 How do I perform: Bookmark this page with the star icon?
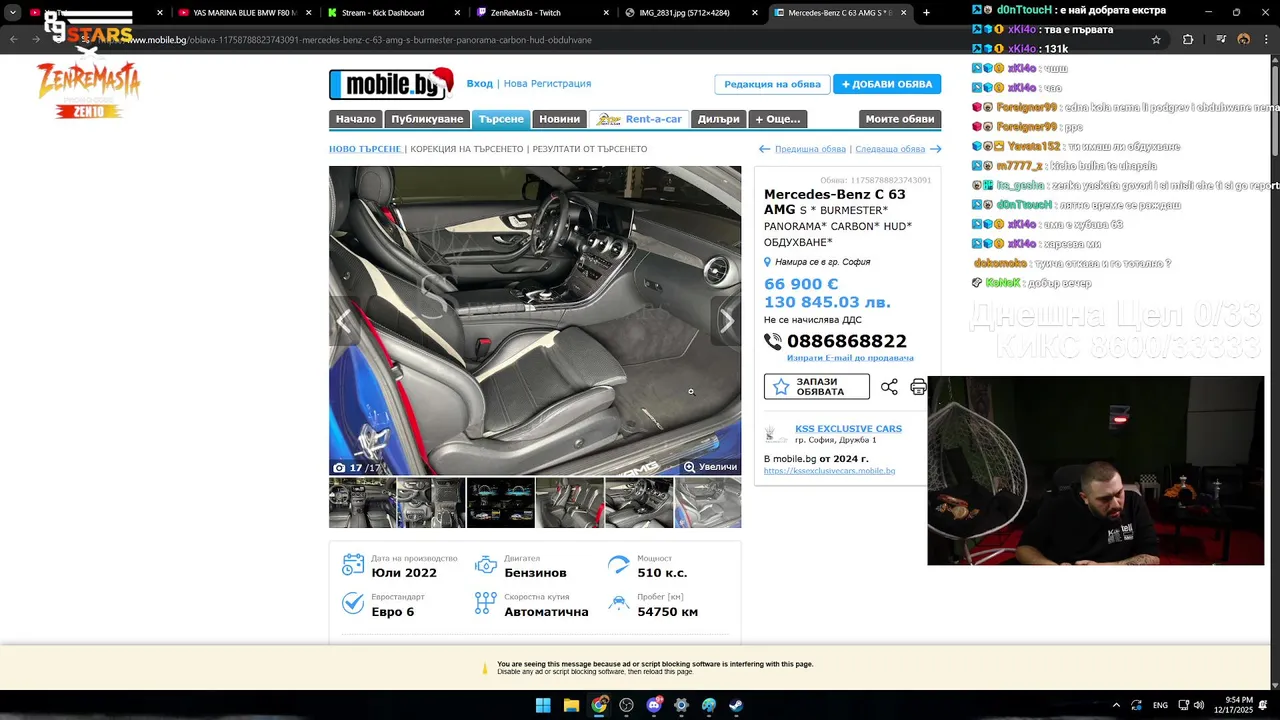point(1156,40)
